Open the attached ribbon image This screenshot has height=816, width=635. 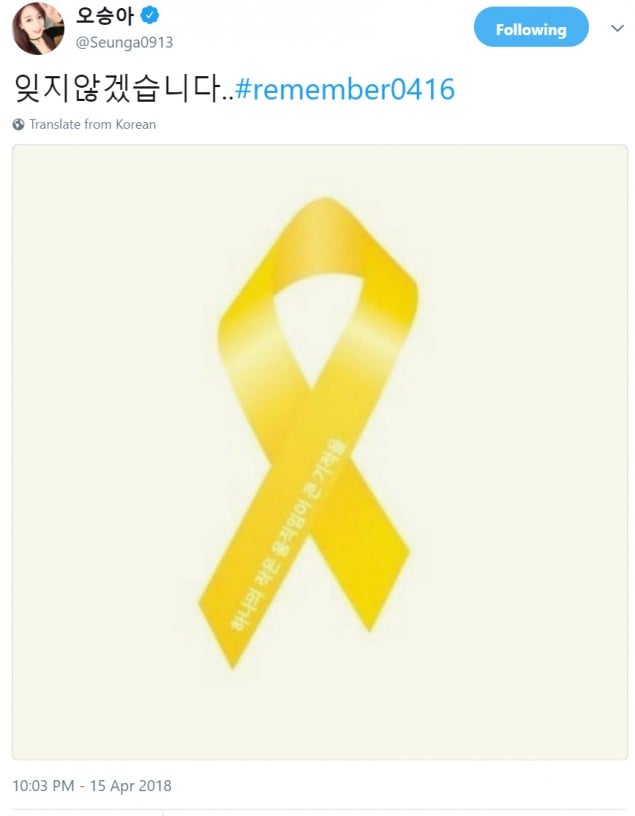[x=320, y=452]
